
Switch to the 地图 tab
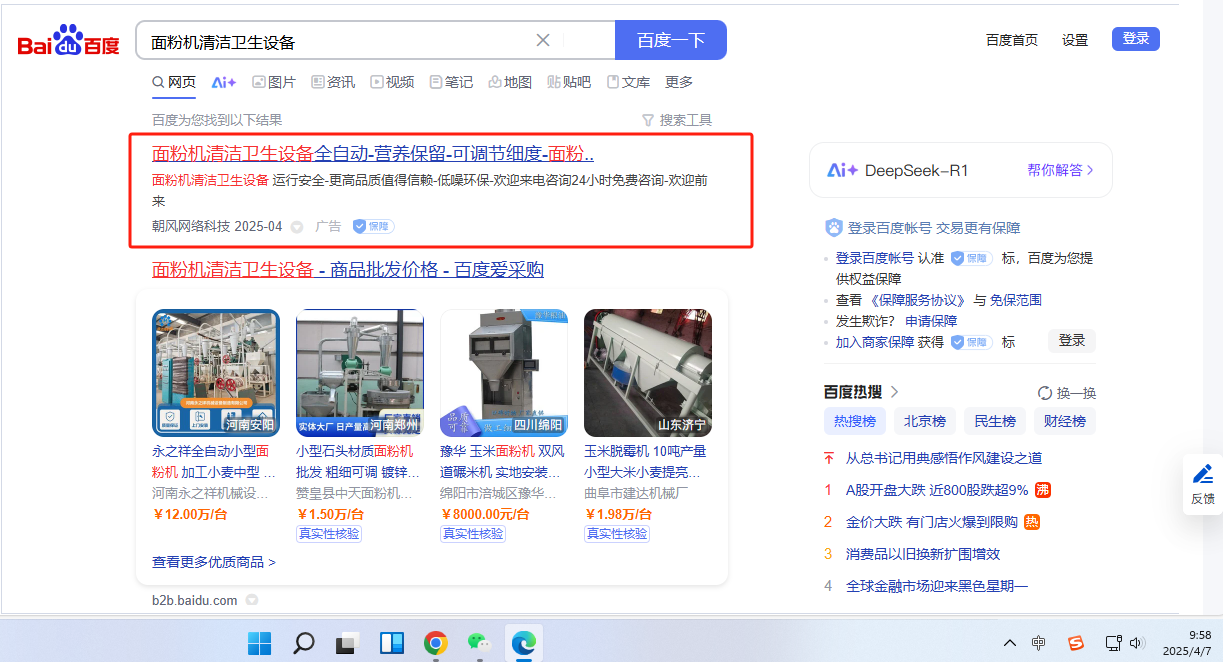pos(510,82)
